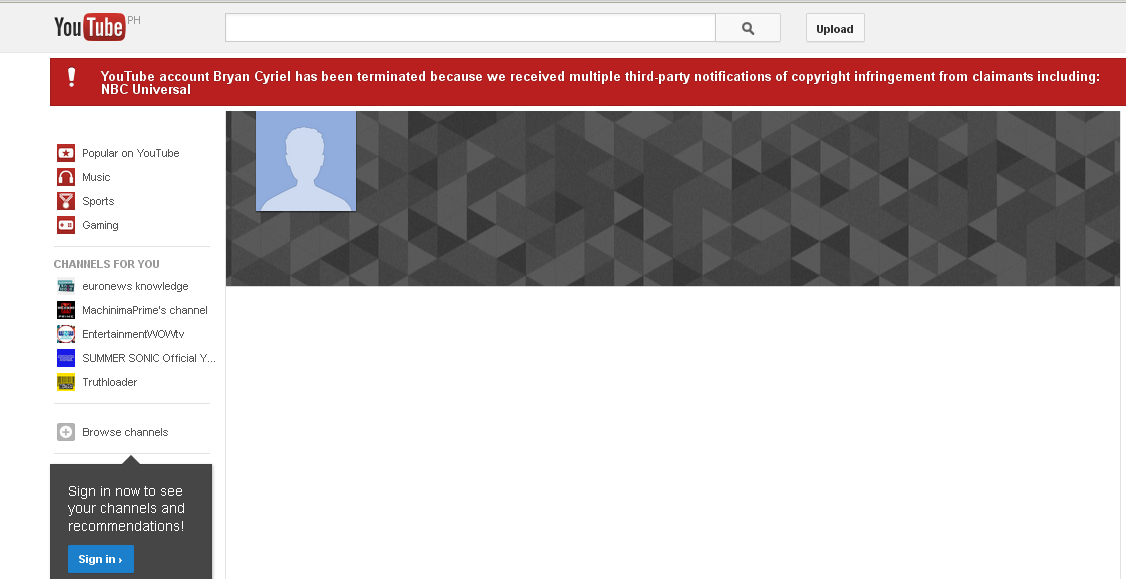Open Truthloader channel link
This screenshot has height=579, width=1126.
pyautogui.click(x=110, y=382)
